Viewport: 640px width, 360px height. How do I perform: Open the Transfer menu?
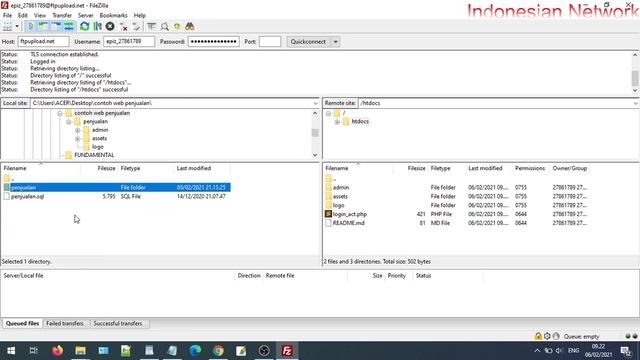[x=62, y=15]
